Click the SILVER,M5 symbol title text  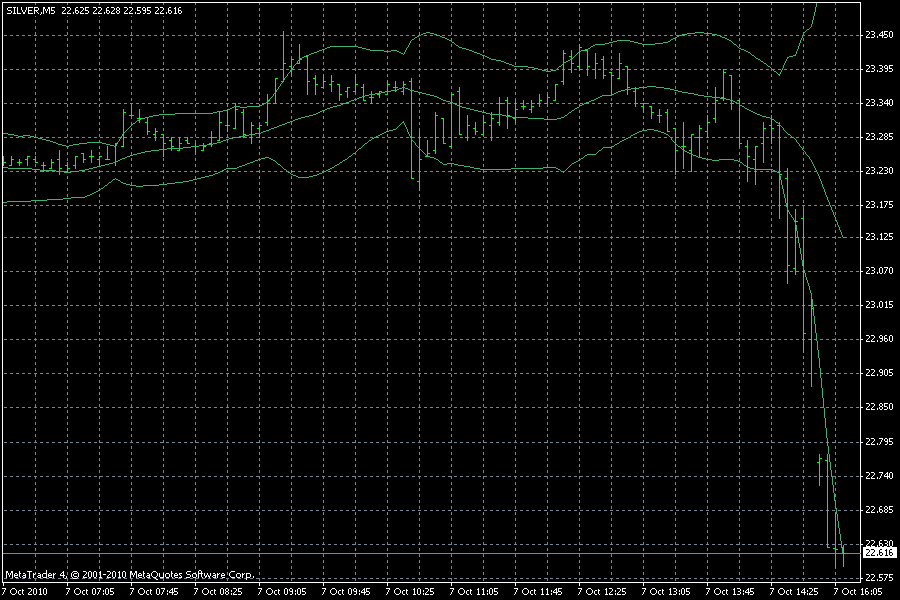31,10
